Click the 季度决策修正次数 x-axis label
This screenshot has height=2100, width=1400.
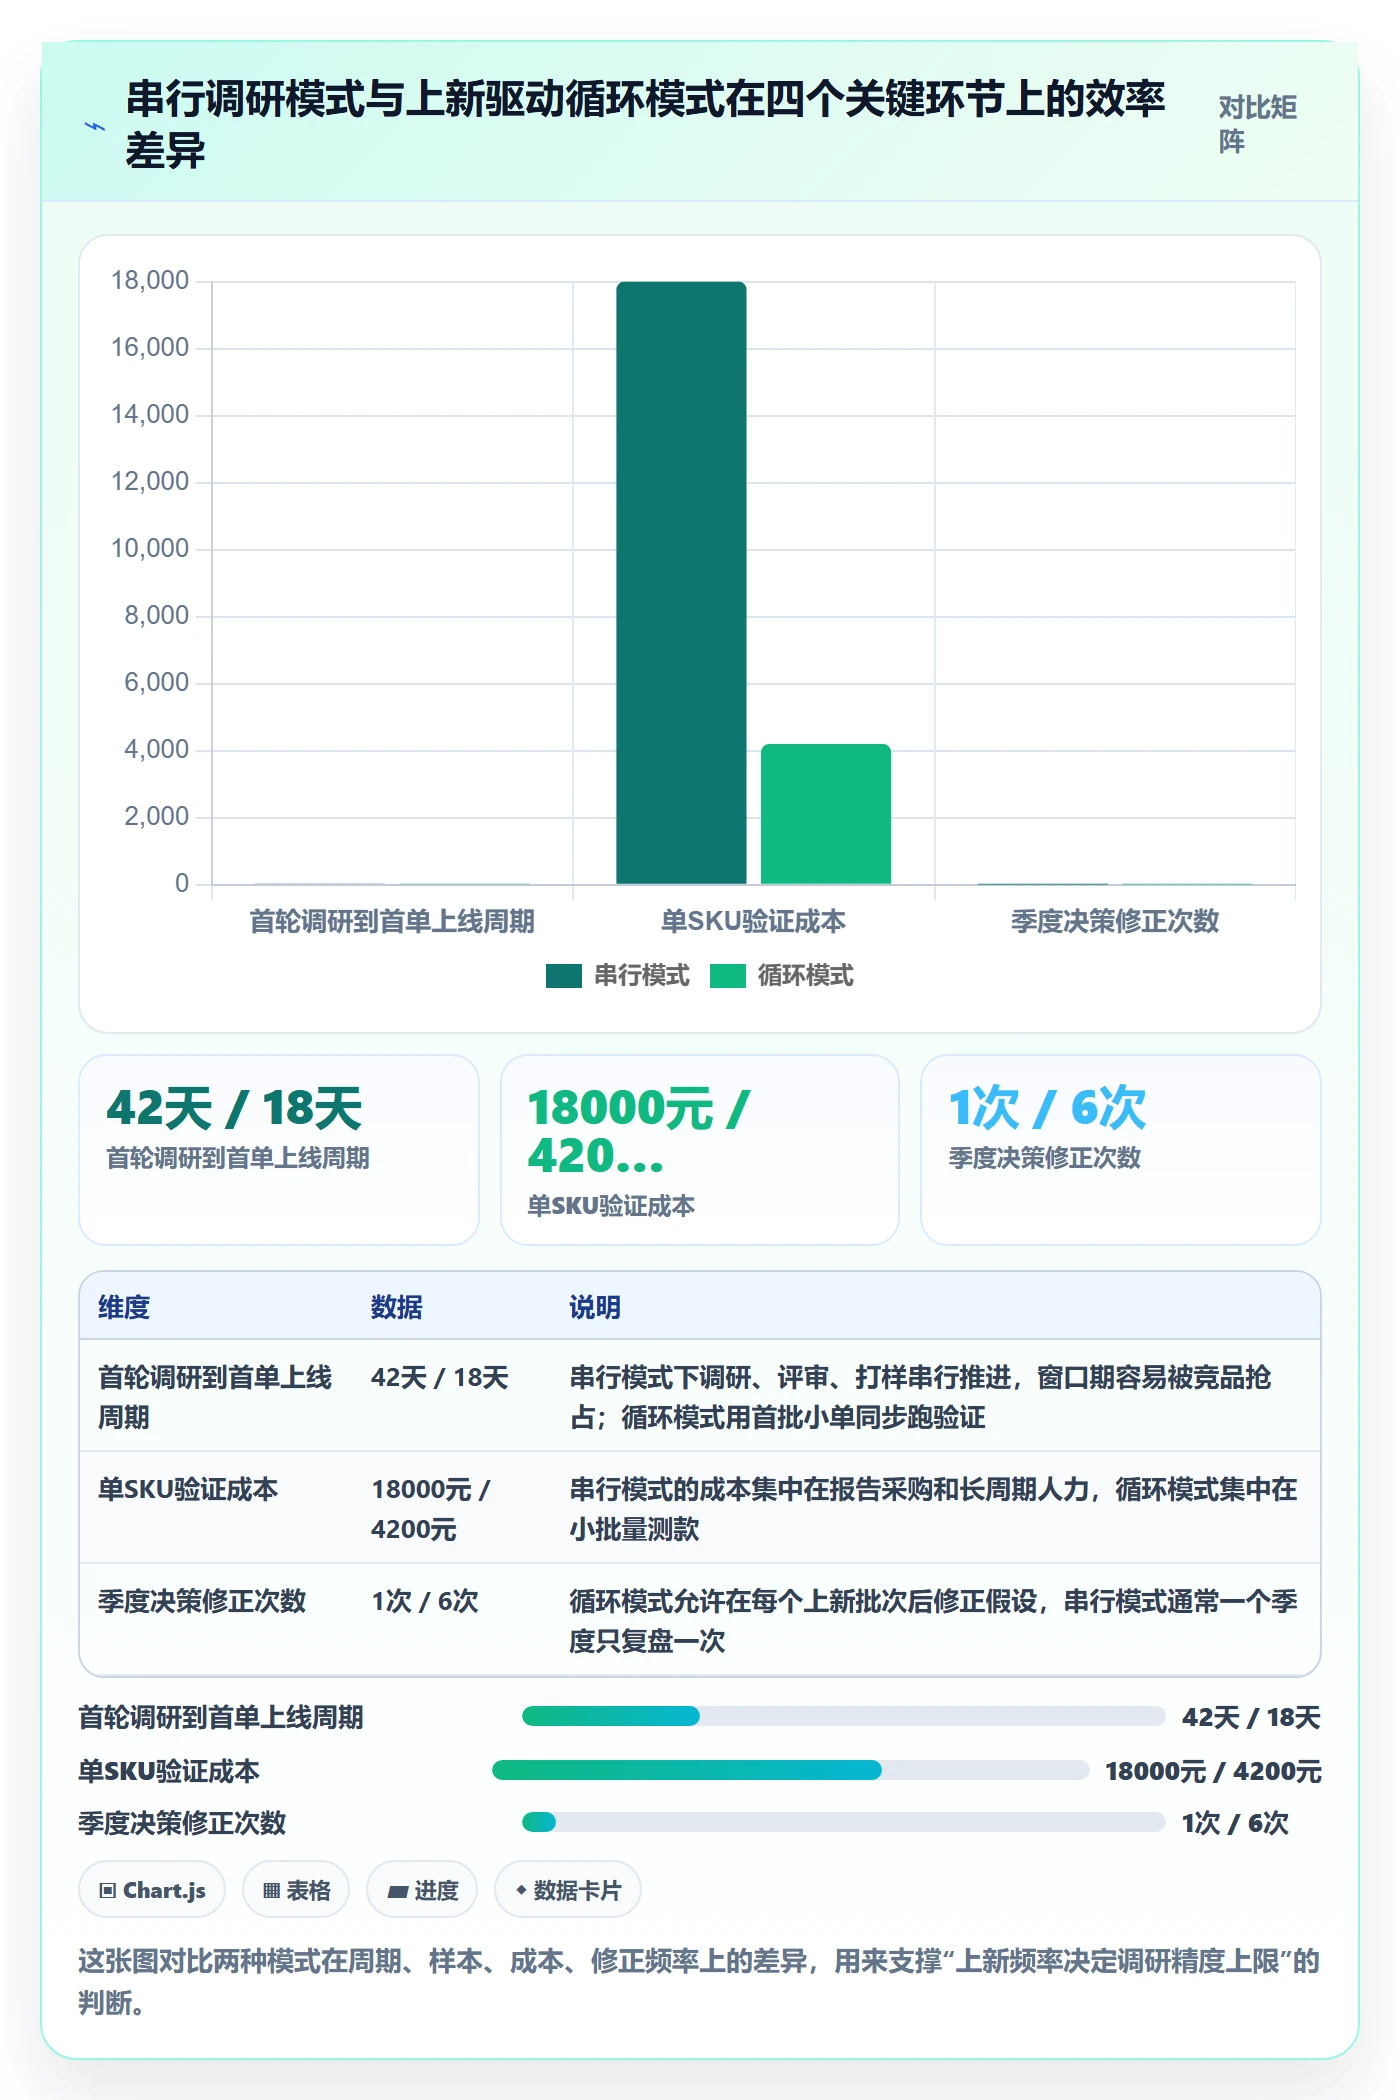pos(1115,921)
